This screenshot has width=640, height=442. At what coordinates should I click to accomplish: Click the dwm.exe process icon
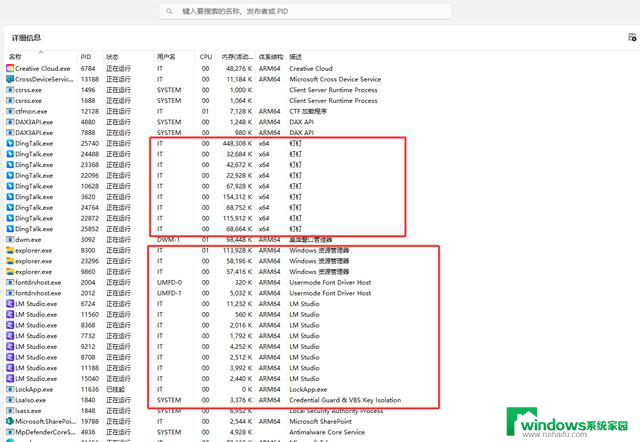coord(10,240)
